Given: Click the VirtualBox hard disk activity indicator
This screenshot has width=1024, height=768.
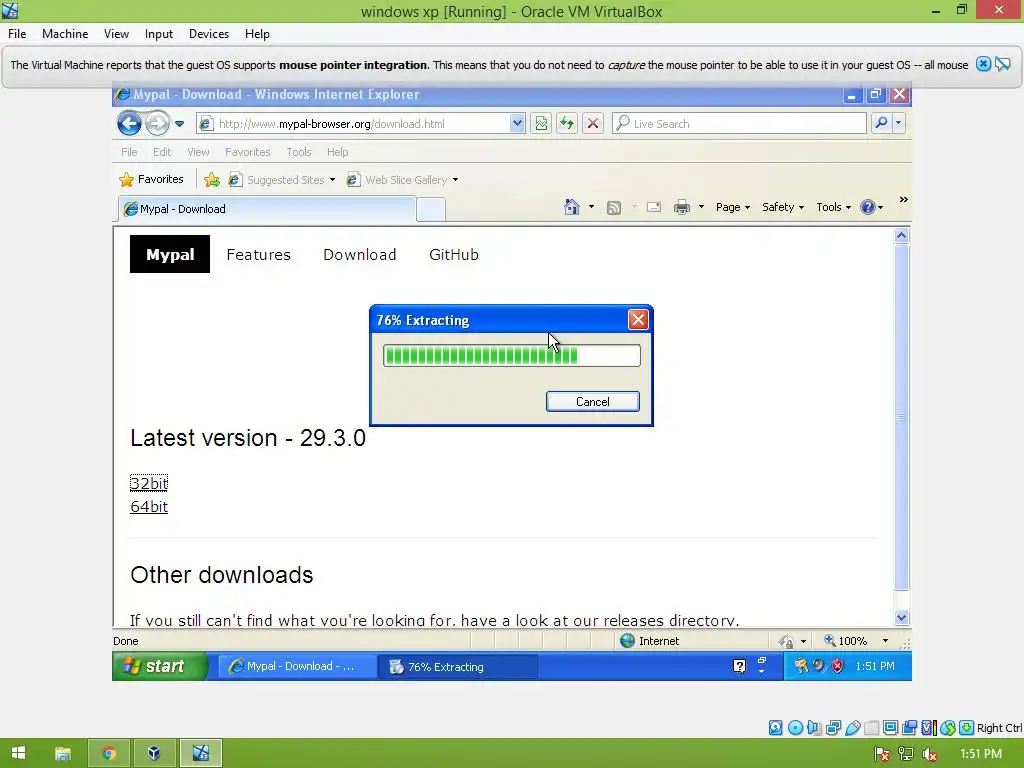Looking at the screenshot, I should 775,728.
